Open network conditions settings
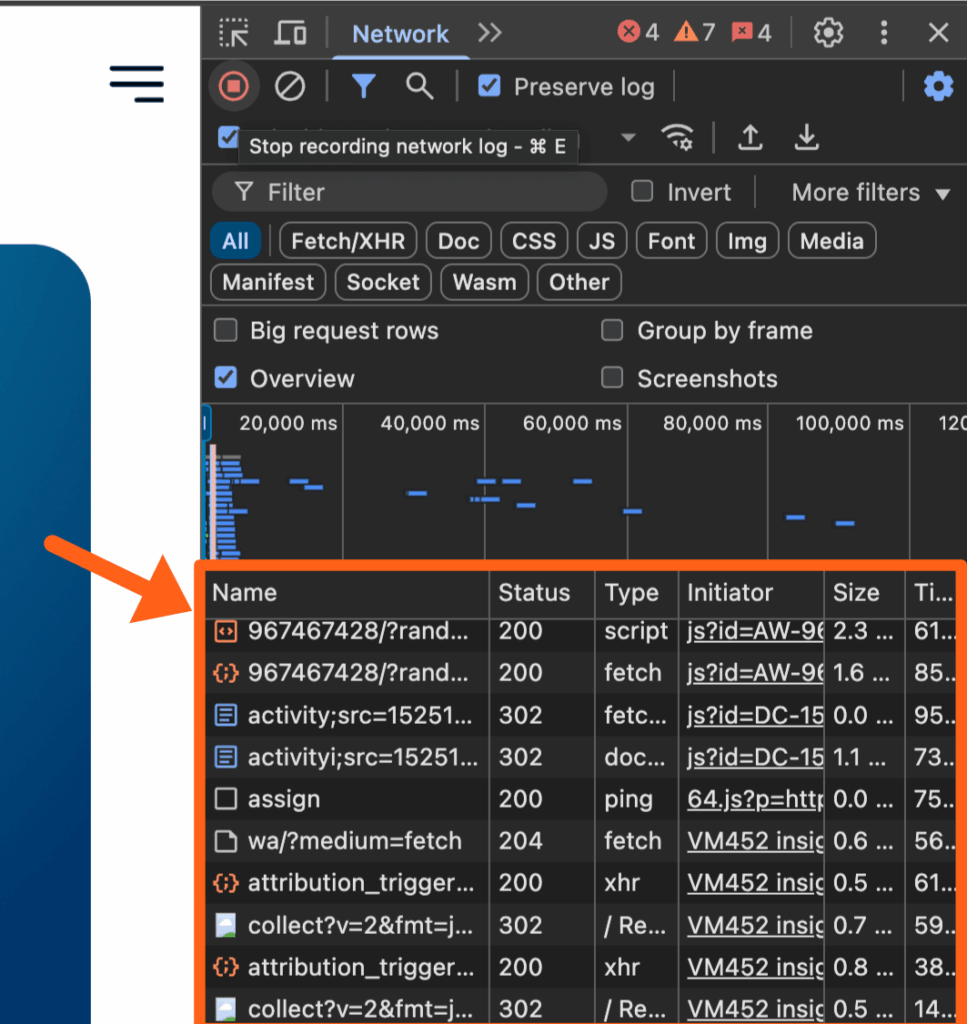Screen dimensions: 967x1024 (x=678, y=140)
